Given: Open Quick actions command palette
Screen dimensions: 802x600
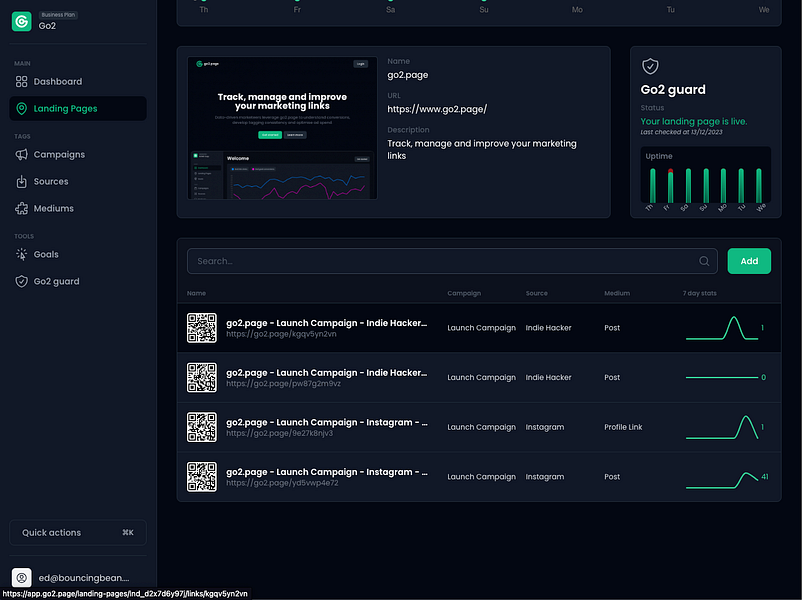Looking at the screenshot, I should point(78,532).
